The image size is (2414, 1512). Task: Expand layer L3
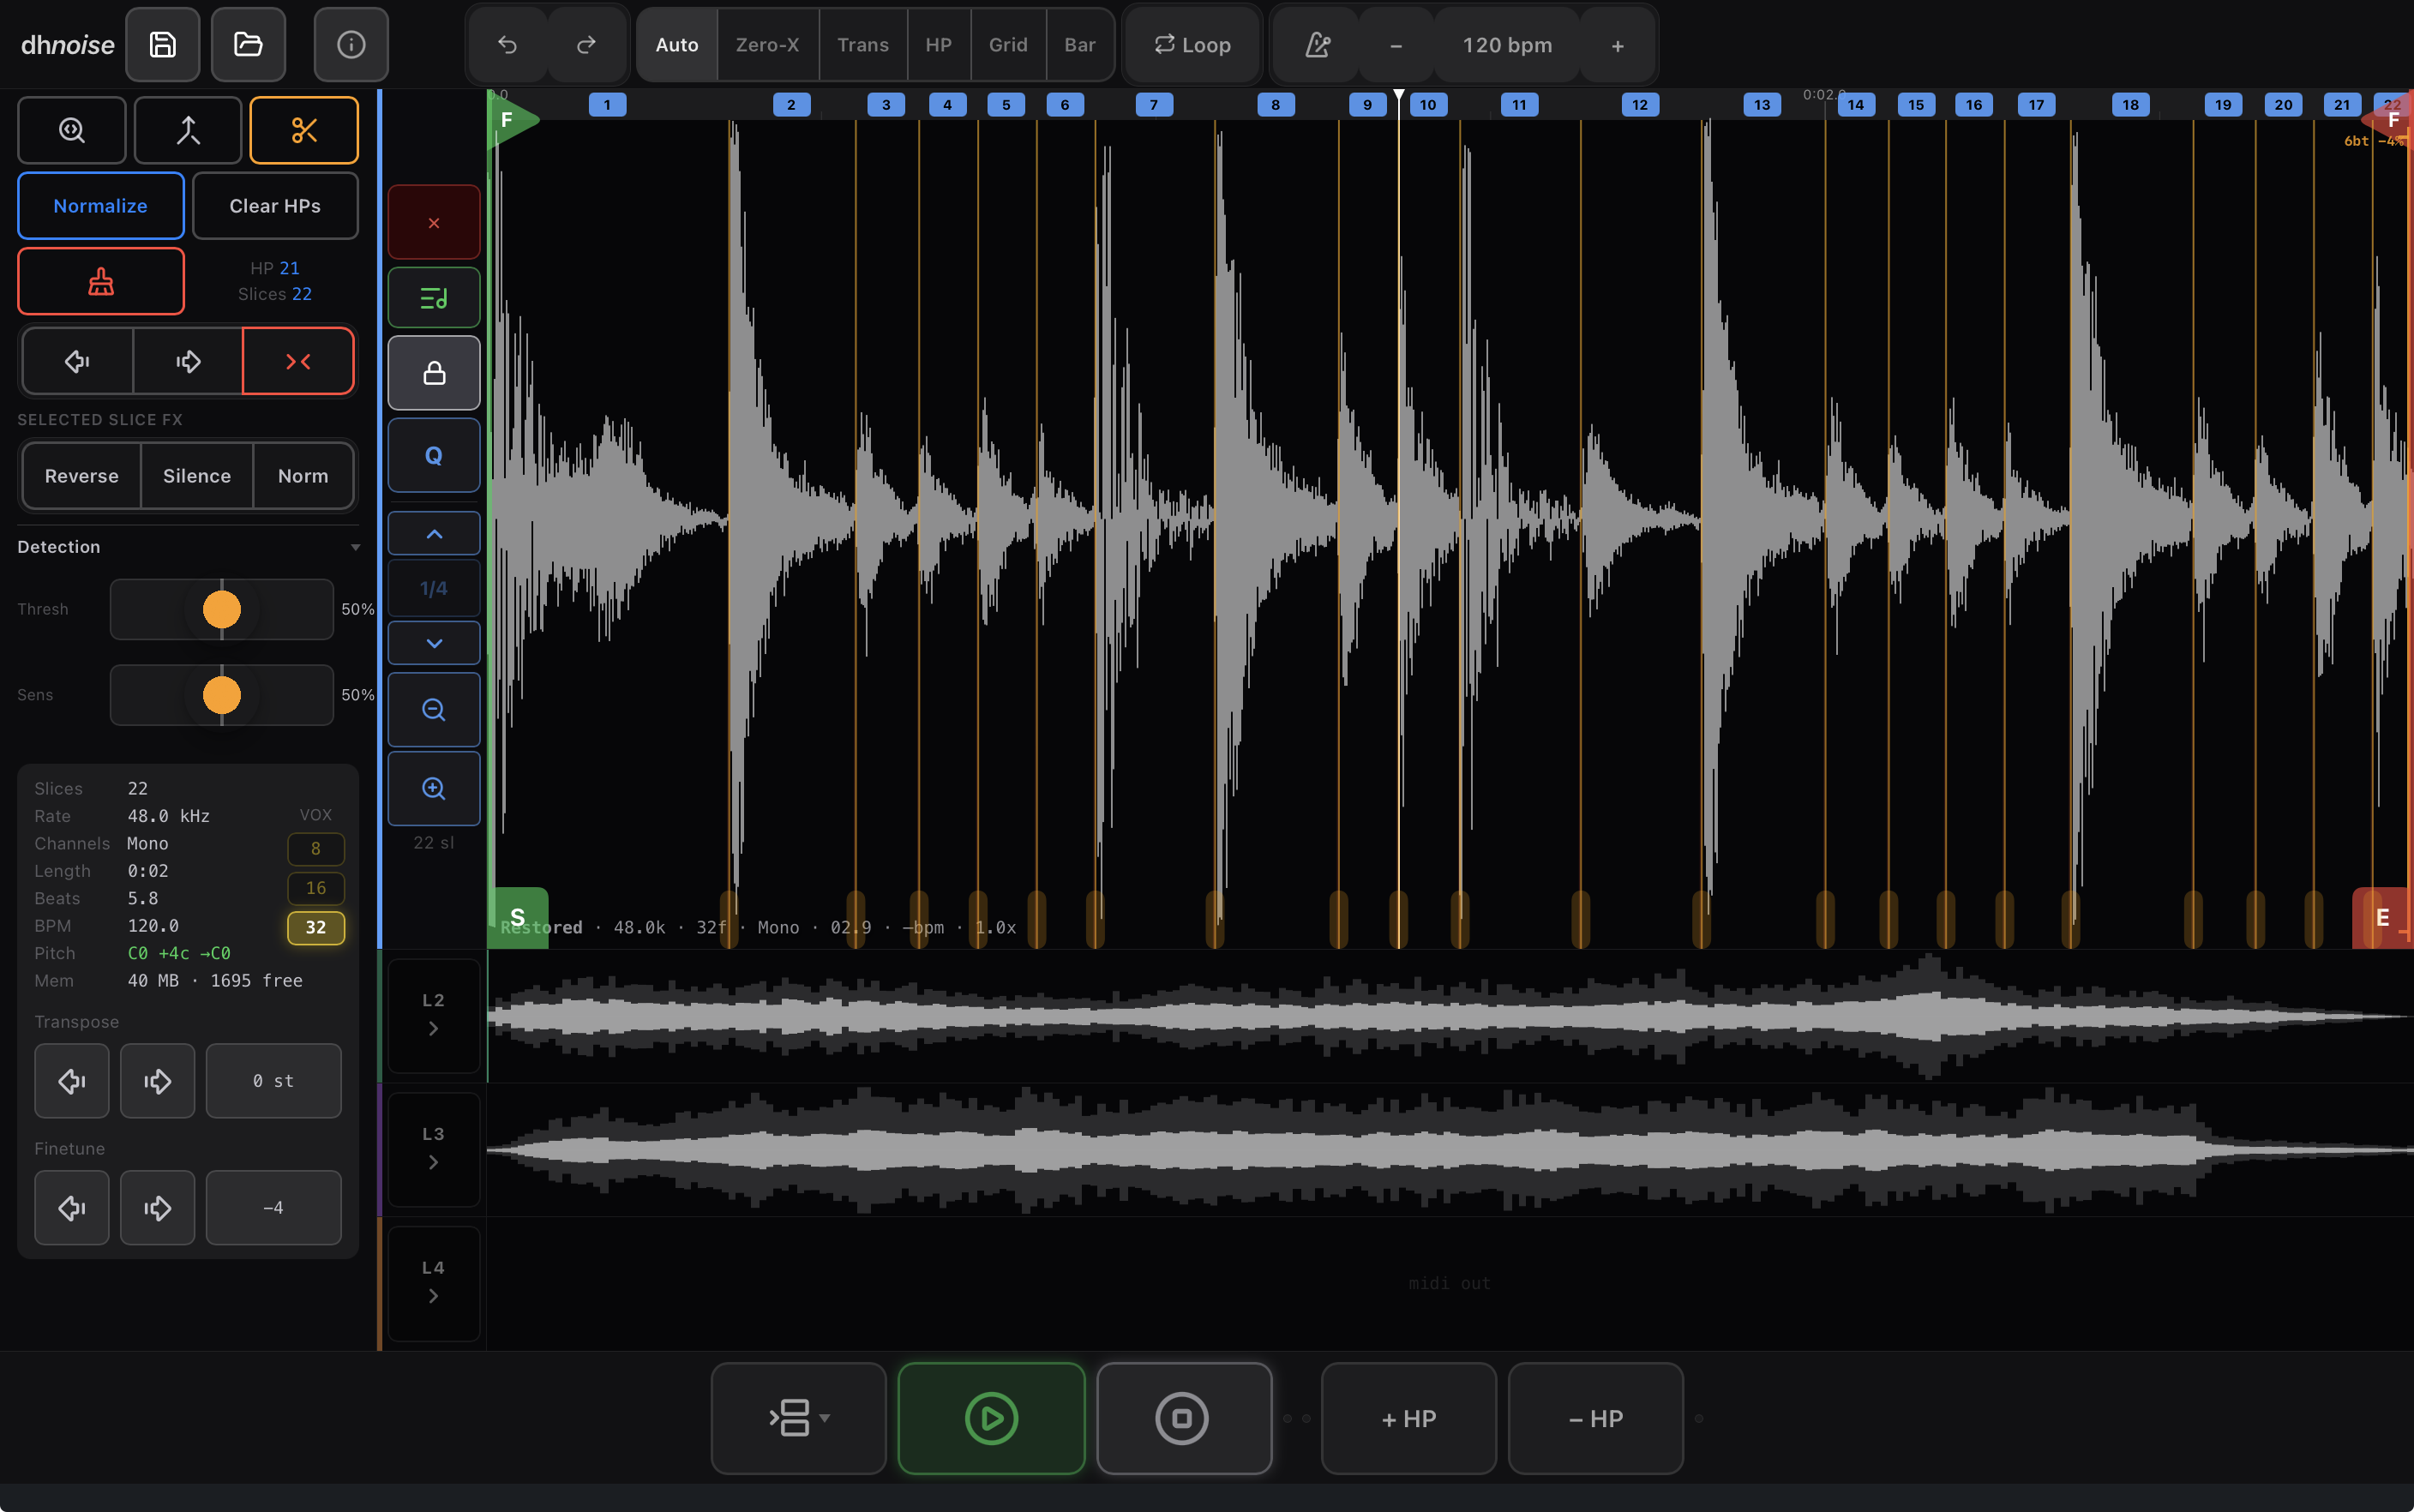pyautogui.click(x=433, y=1149)
